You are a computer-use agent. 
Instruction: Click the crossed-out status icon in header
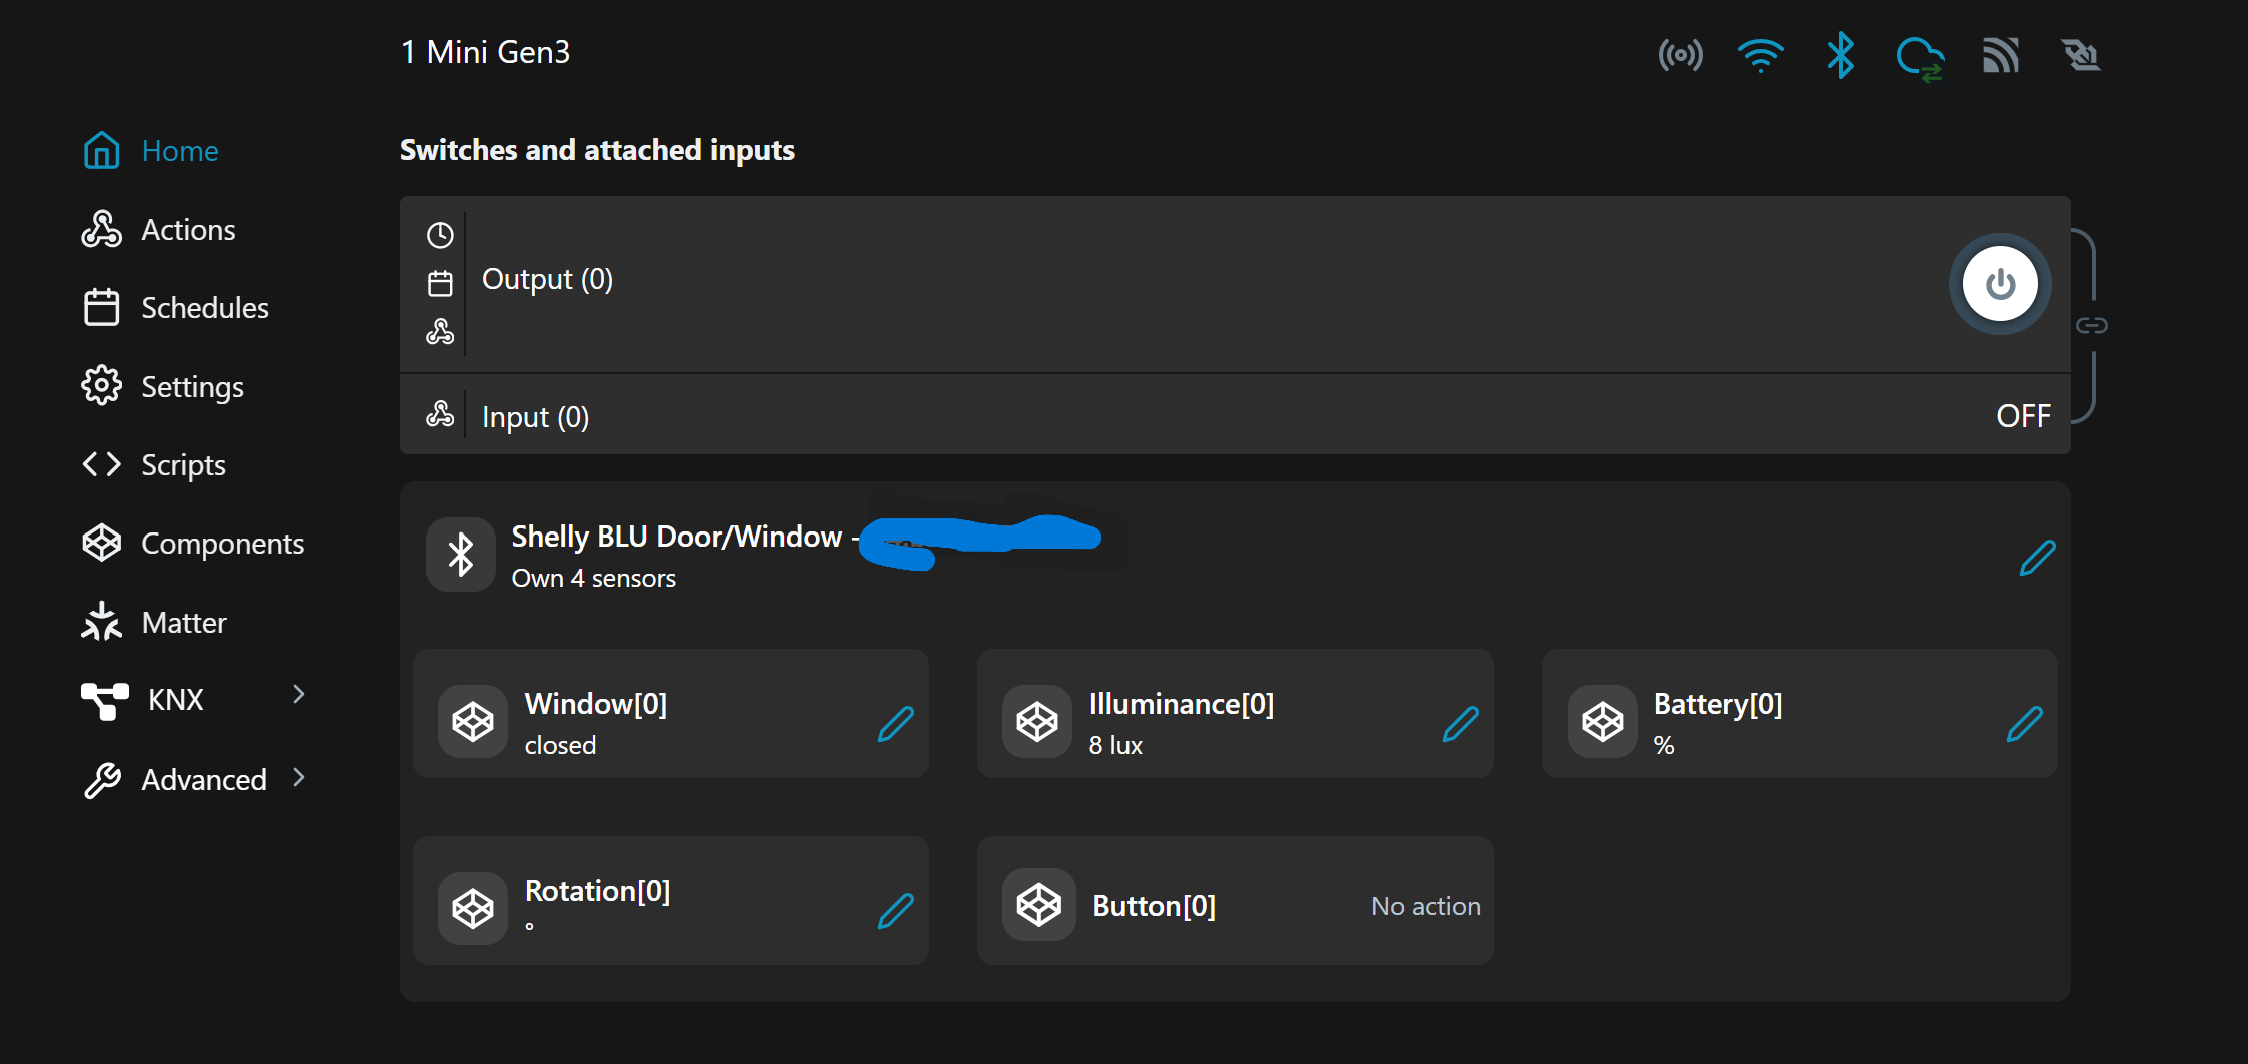[2081, 55]
